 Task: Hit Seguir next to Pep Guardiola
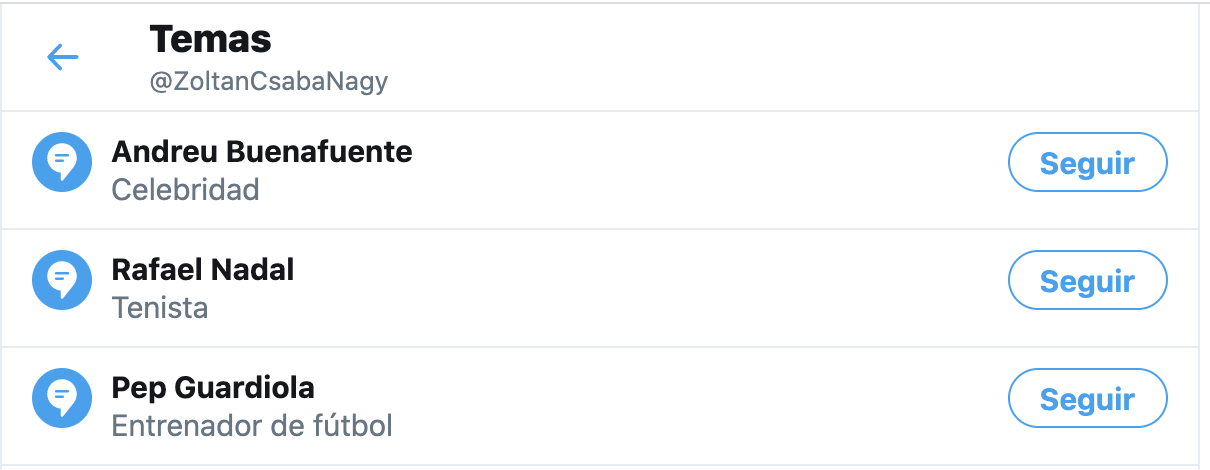tap(1087, 399)
